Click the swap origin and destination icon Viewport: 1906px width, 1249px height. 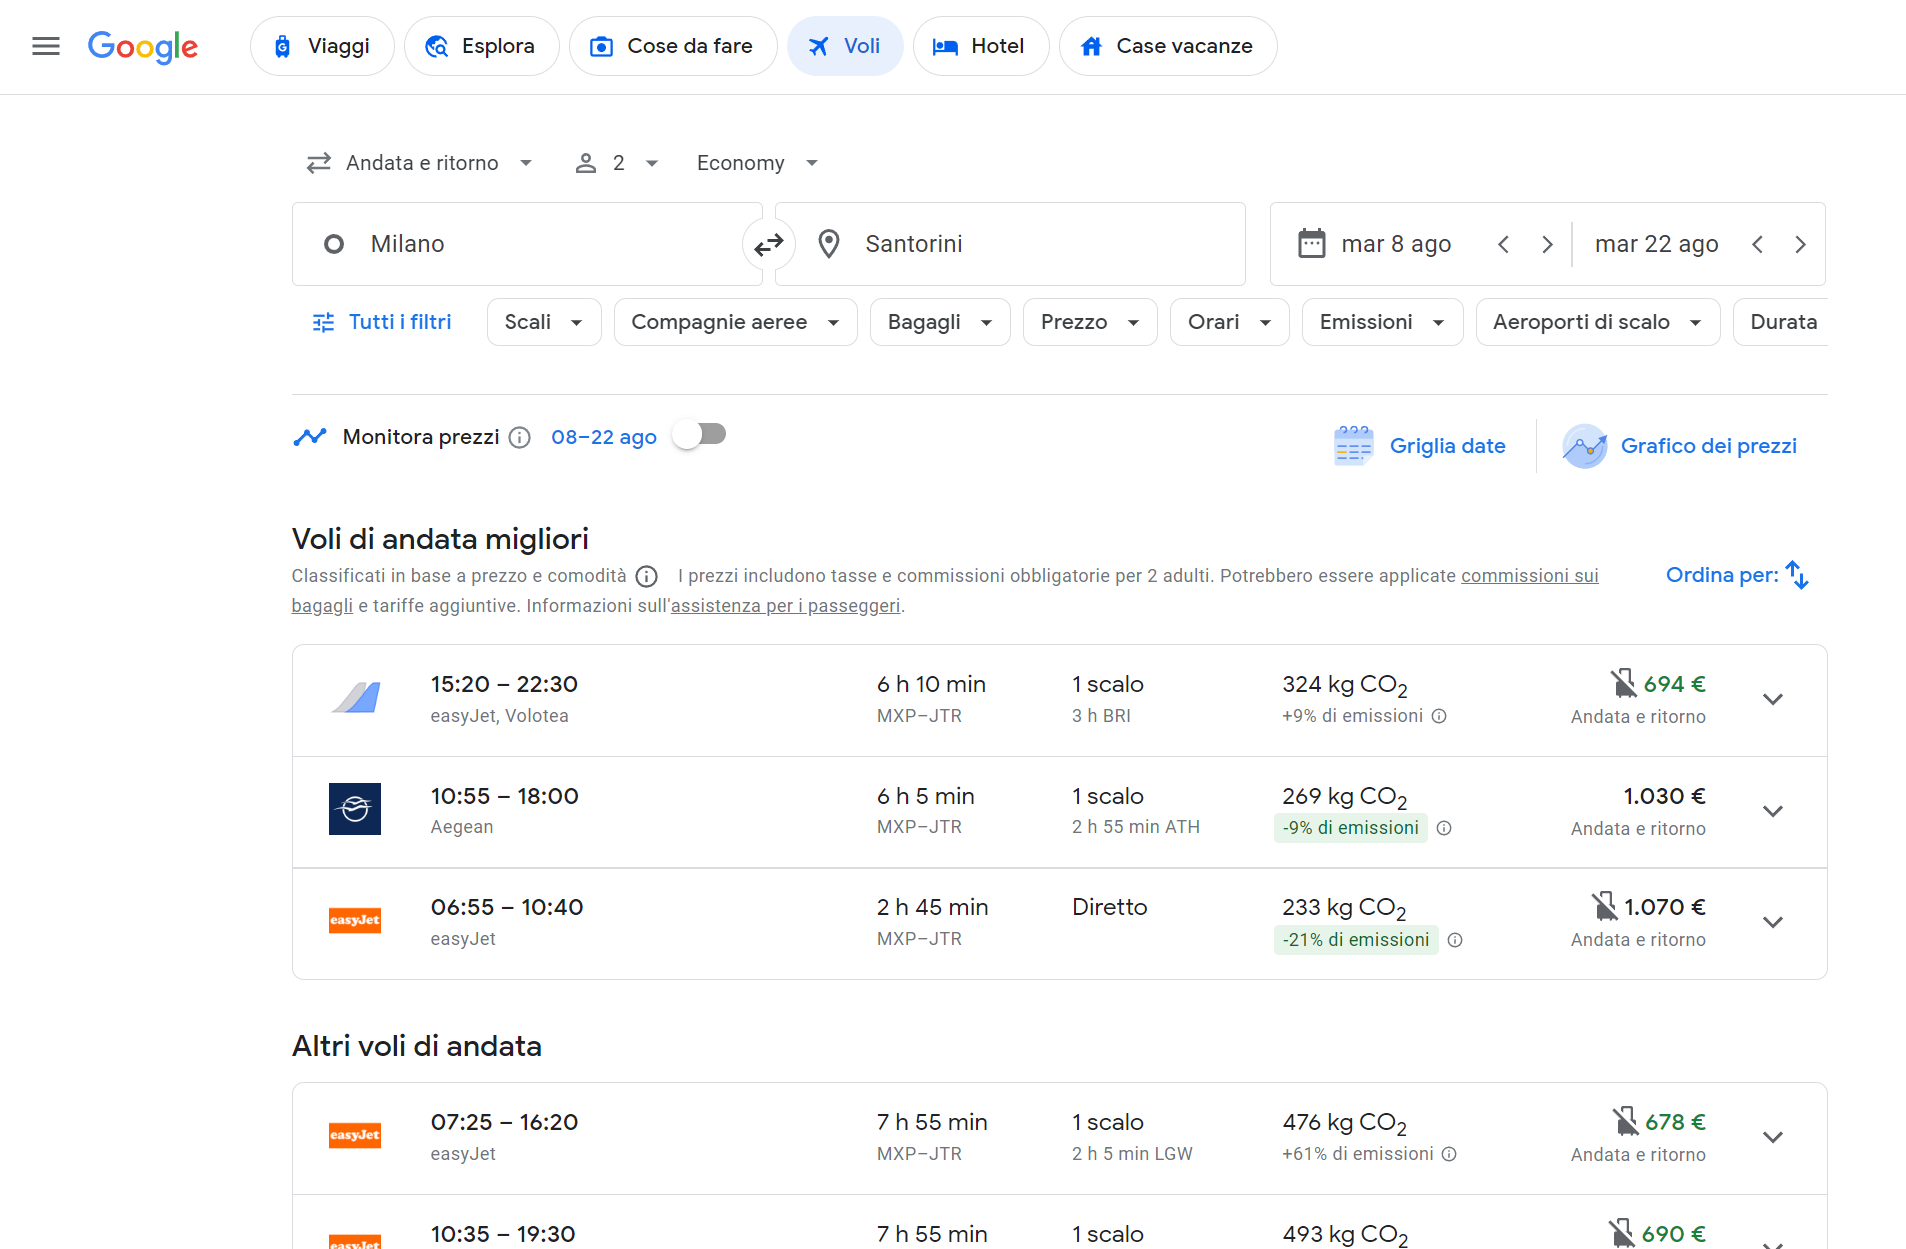coord(768,243)
